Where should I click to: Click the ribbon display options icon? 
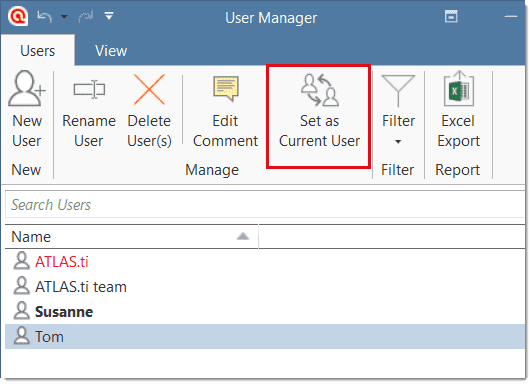451,16
